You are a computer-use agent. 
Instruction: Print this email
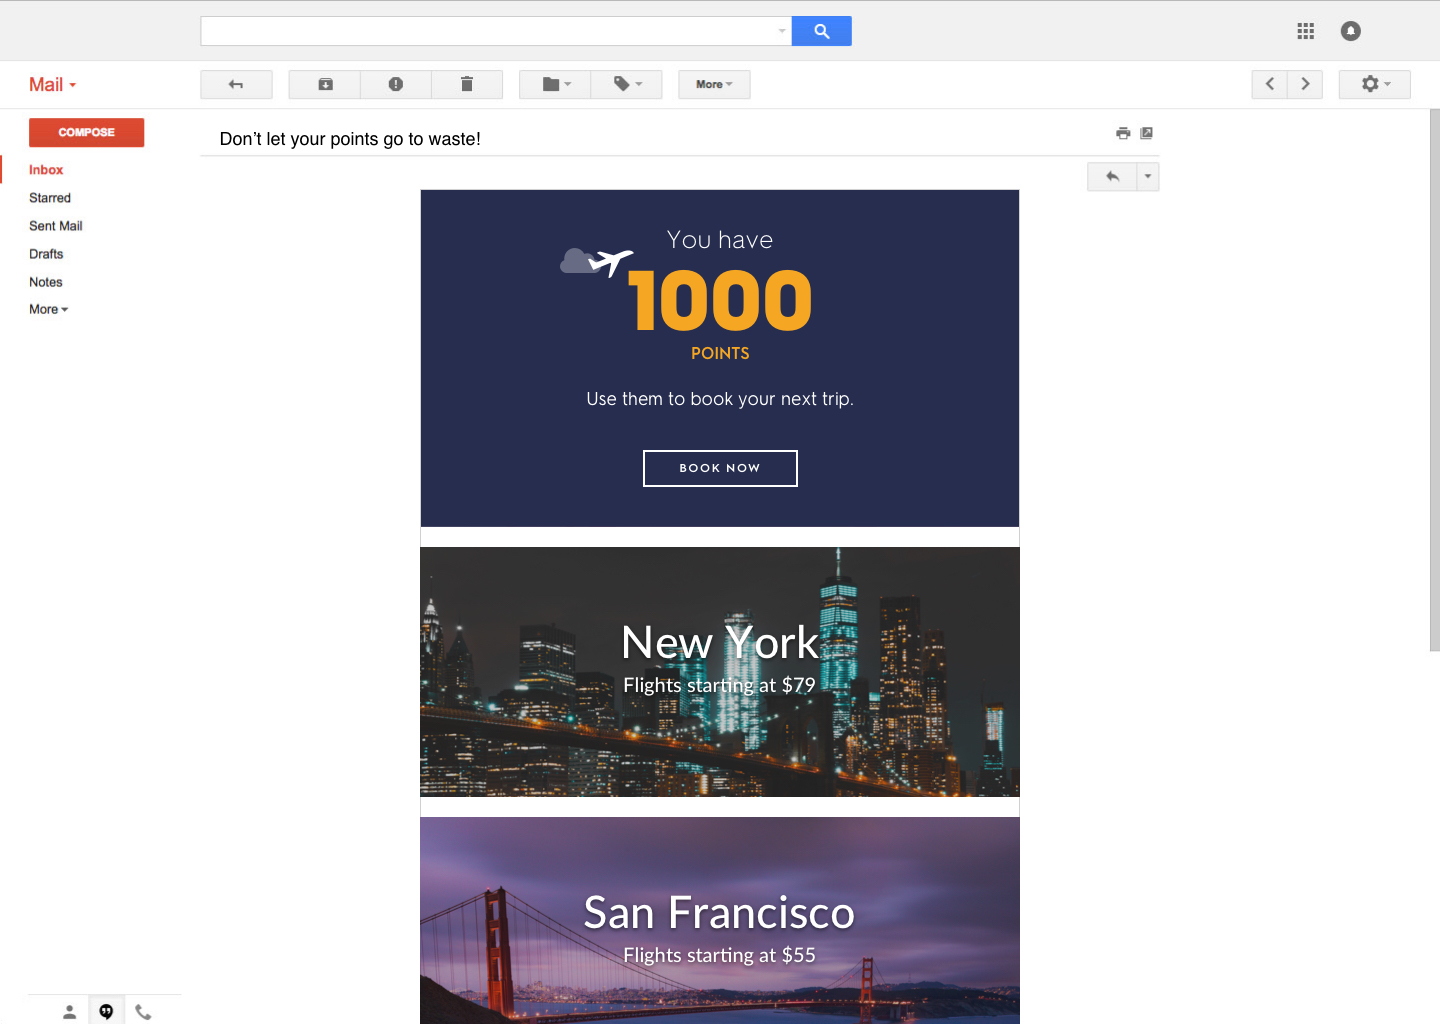tap(1123, 133)
